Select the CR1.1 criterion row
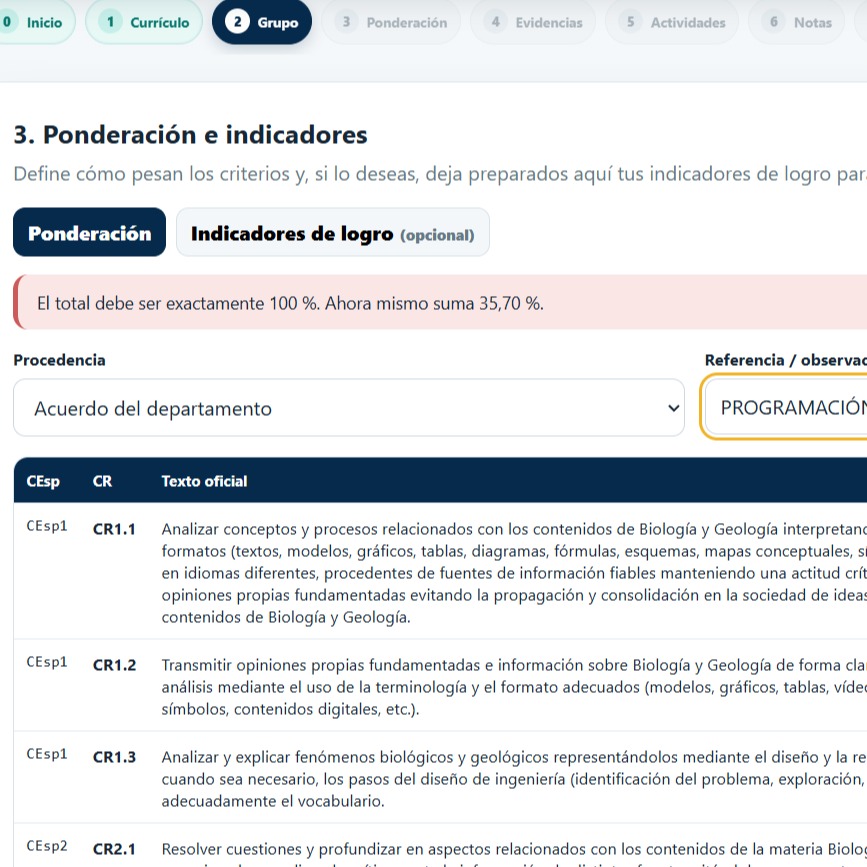867x867 pixels. (x=440, y=571)
